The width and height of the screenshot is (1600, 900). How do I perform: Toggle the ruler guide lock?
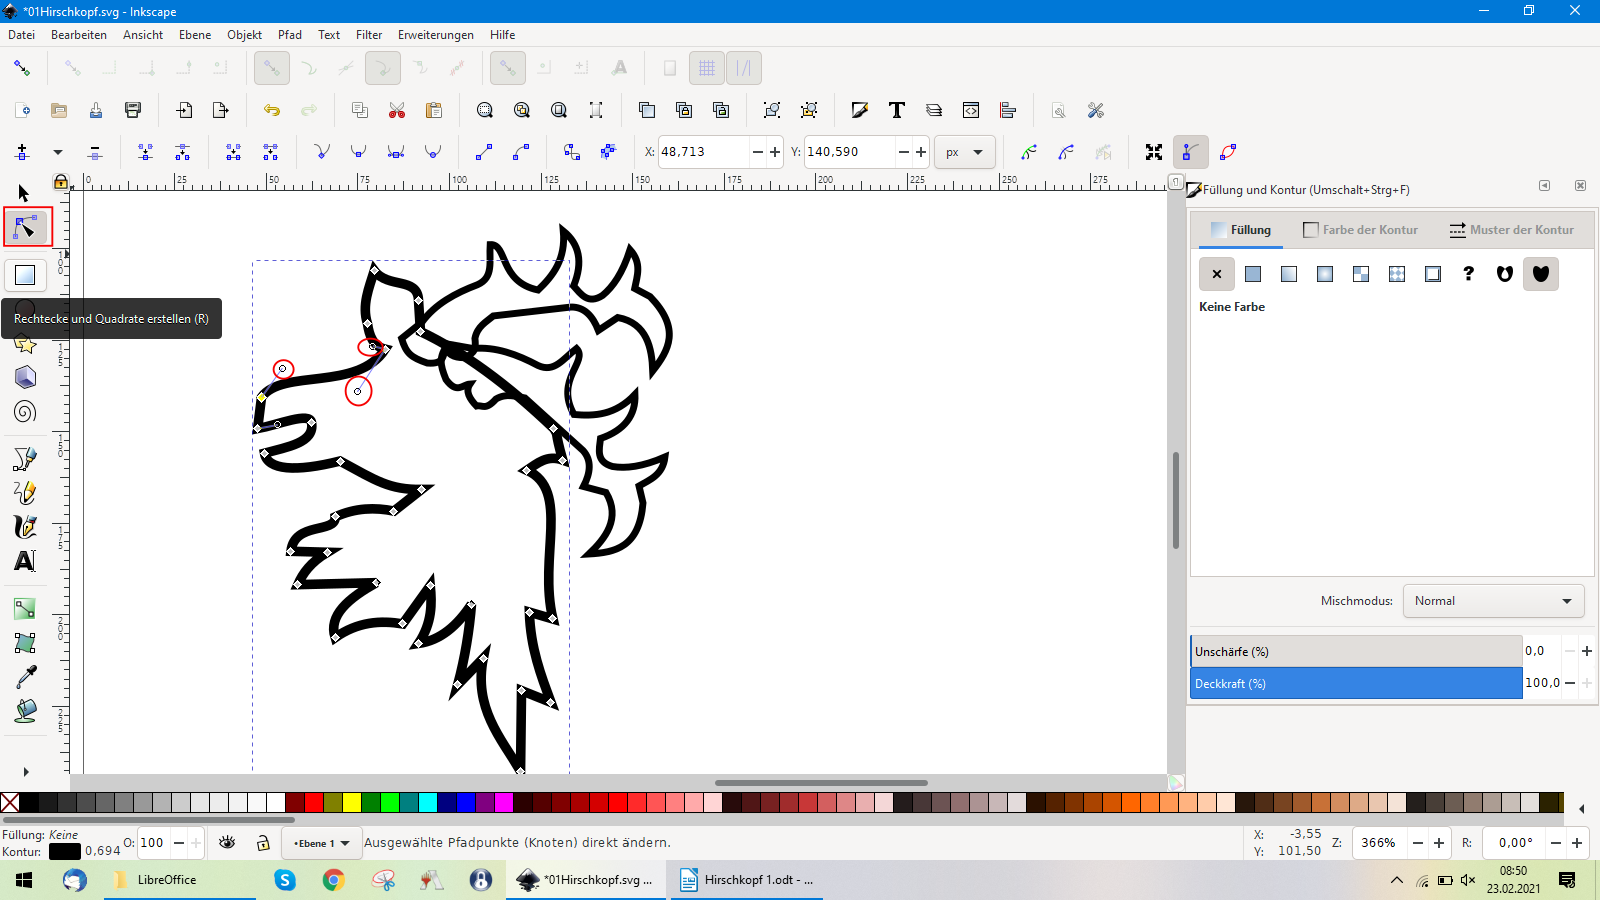(x=61, y=182)
